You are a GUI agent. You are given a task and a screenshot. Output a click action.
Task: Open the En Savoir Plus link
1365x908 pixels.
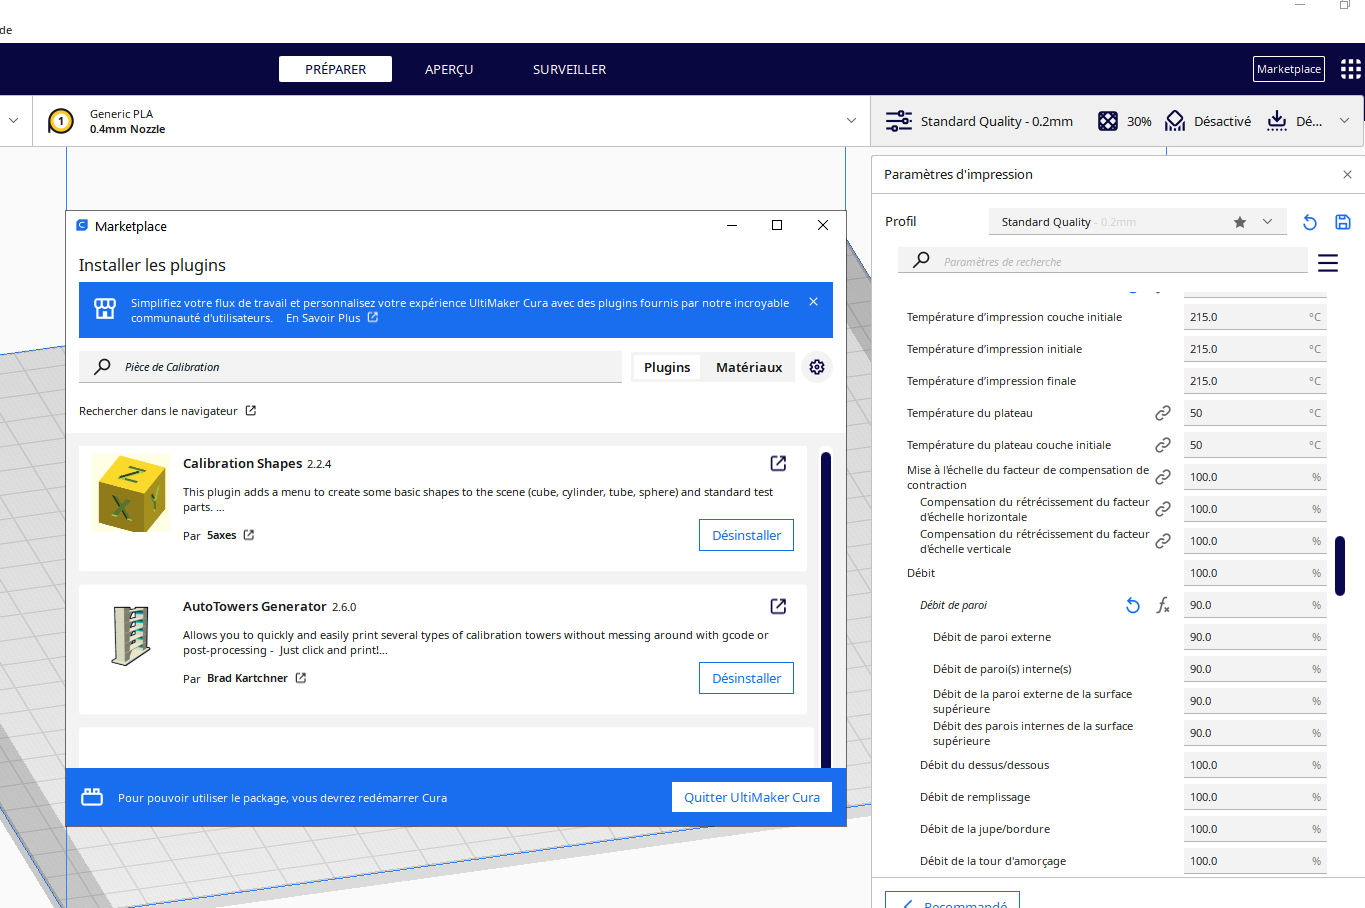pyautogui.click(x=332, y=318)
